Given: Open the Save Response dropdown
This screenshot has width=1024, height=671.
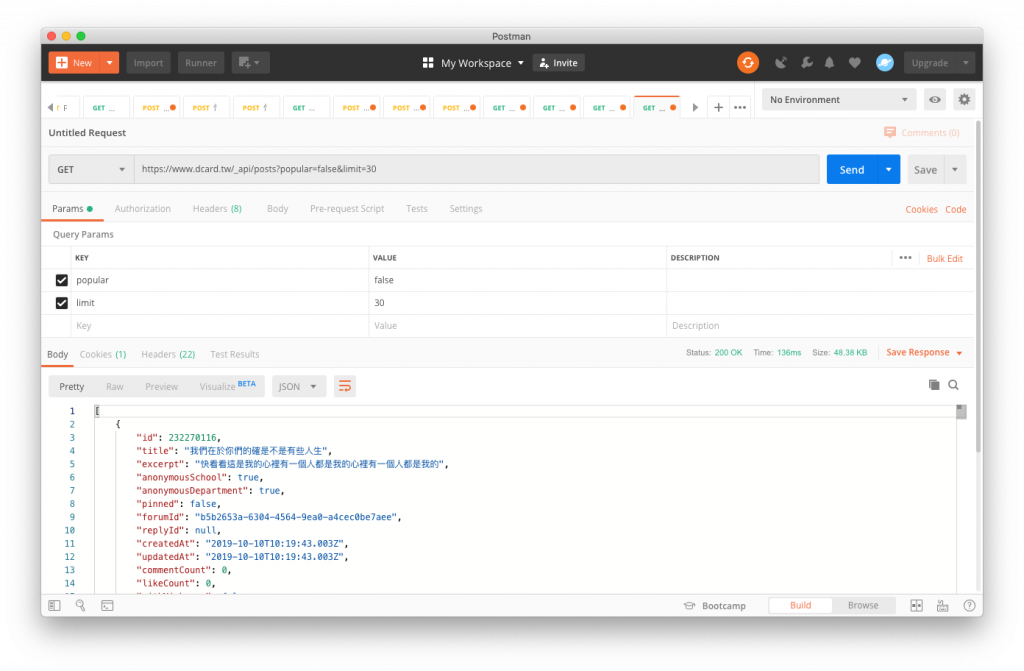Looking at the screenshot, I should tap(924, 353).
